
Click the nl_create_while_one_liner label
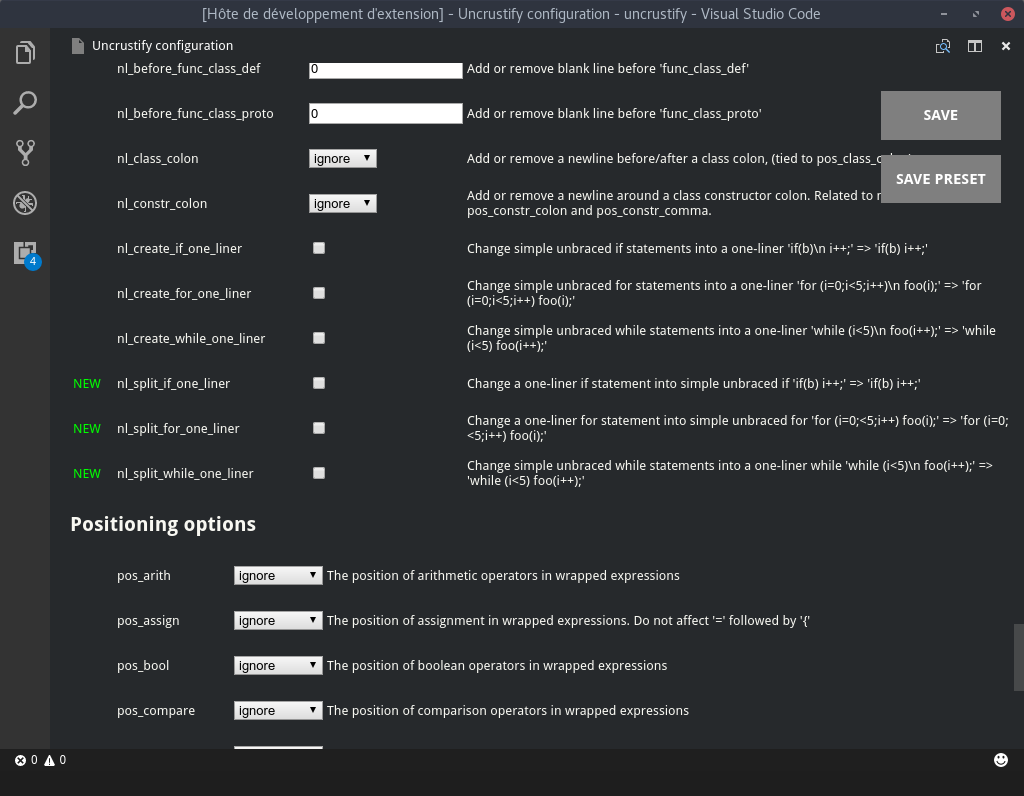point(191,339)
